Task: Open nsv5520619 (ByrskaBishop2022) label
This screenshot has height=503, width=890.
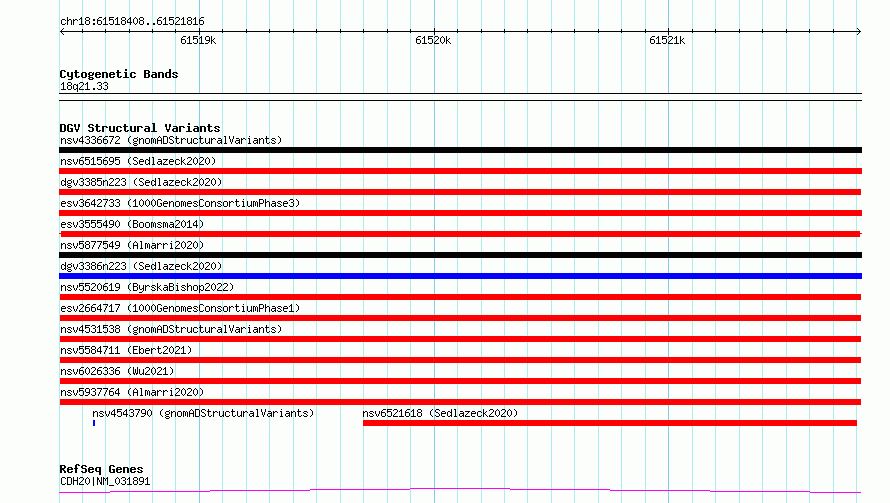Action: click(x=147, y=287)
